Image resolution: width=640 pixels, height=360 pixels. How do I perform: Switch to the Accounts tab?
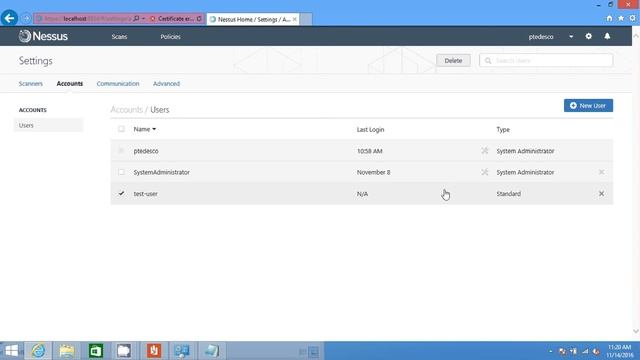coord(70,84)
